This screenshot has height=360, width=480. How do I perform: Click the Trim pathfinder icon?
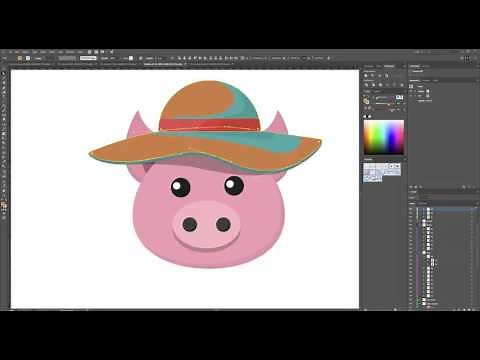coord(373,85)
